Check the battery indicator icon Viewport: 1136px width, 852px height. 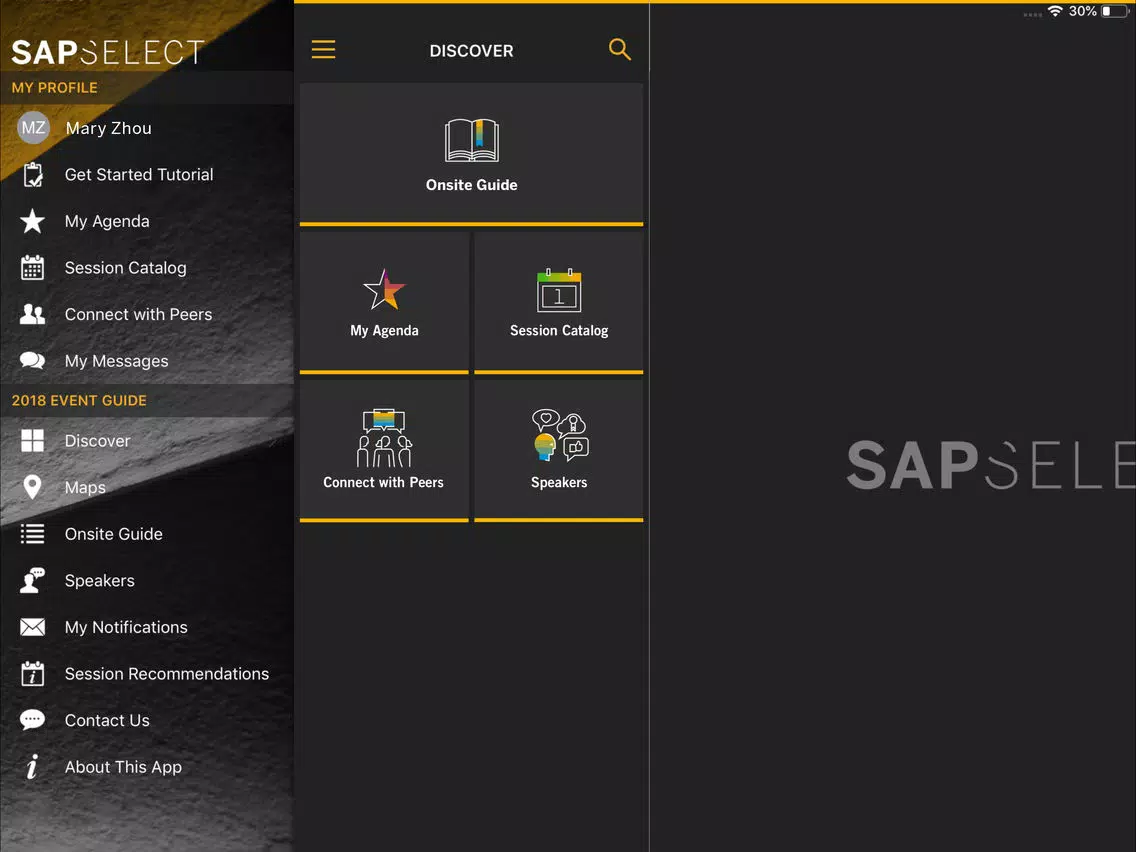1114,11
